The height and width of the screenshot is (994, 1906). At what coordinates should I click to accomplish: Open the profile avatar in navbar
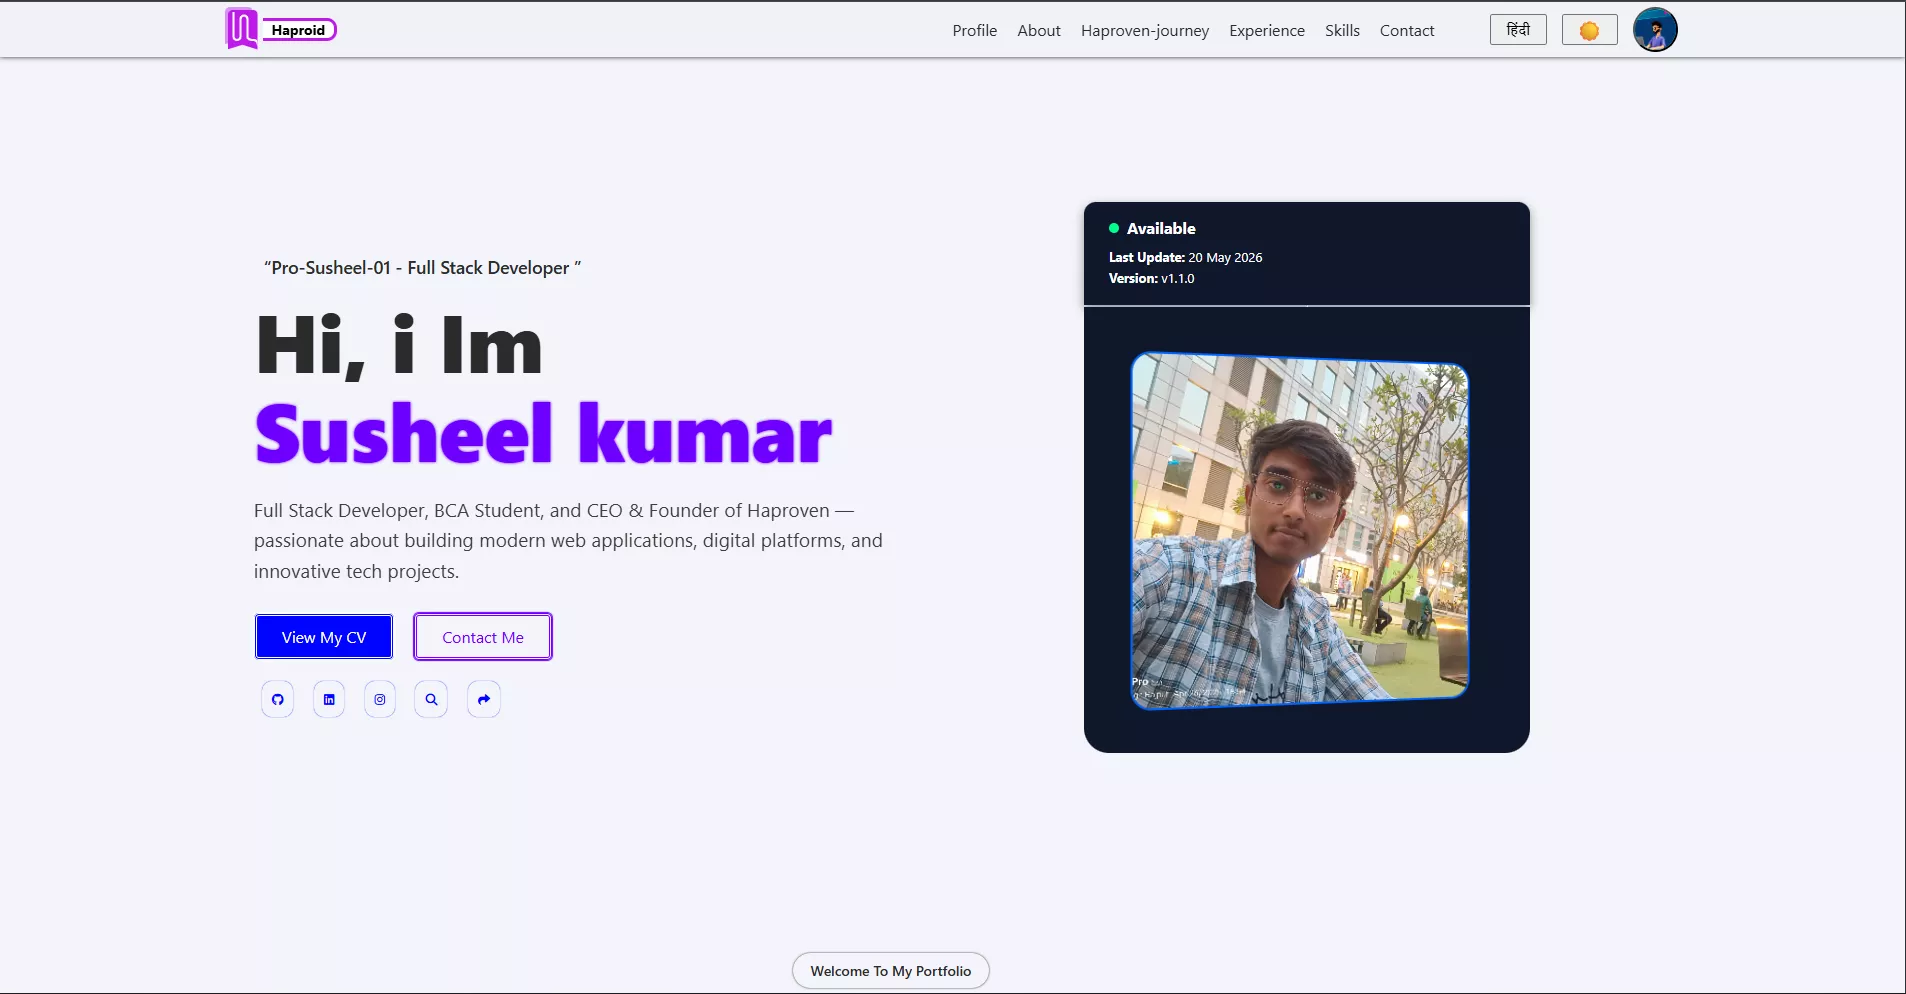click(x=1655, y=30)
